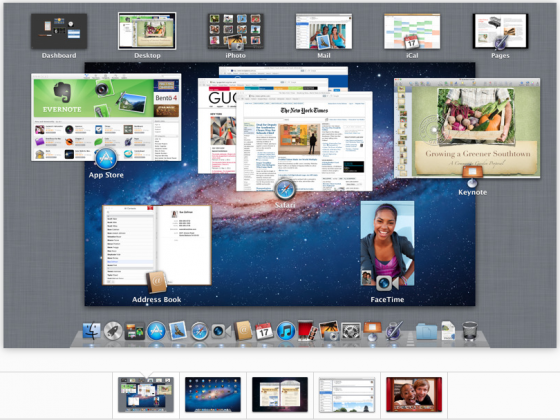Switch to the Desktop space thumbnail
The height and width of the screenshot is (420, 560).
(x=147, y=31)
